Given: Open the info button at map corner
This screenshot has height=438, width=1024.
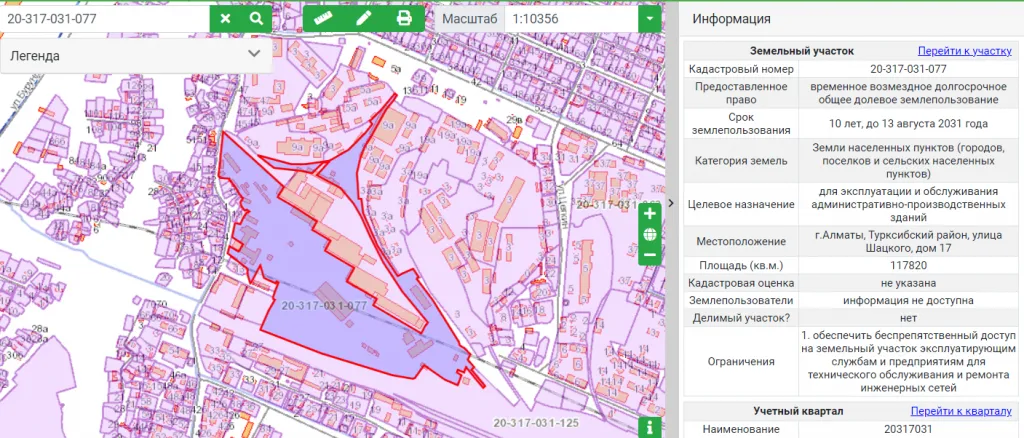Looking at the screenshot, I should (x=651, y=427).
